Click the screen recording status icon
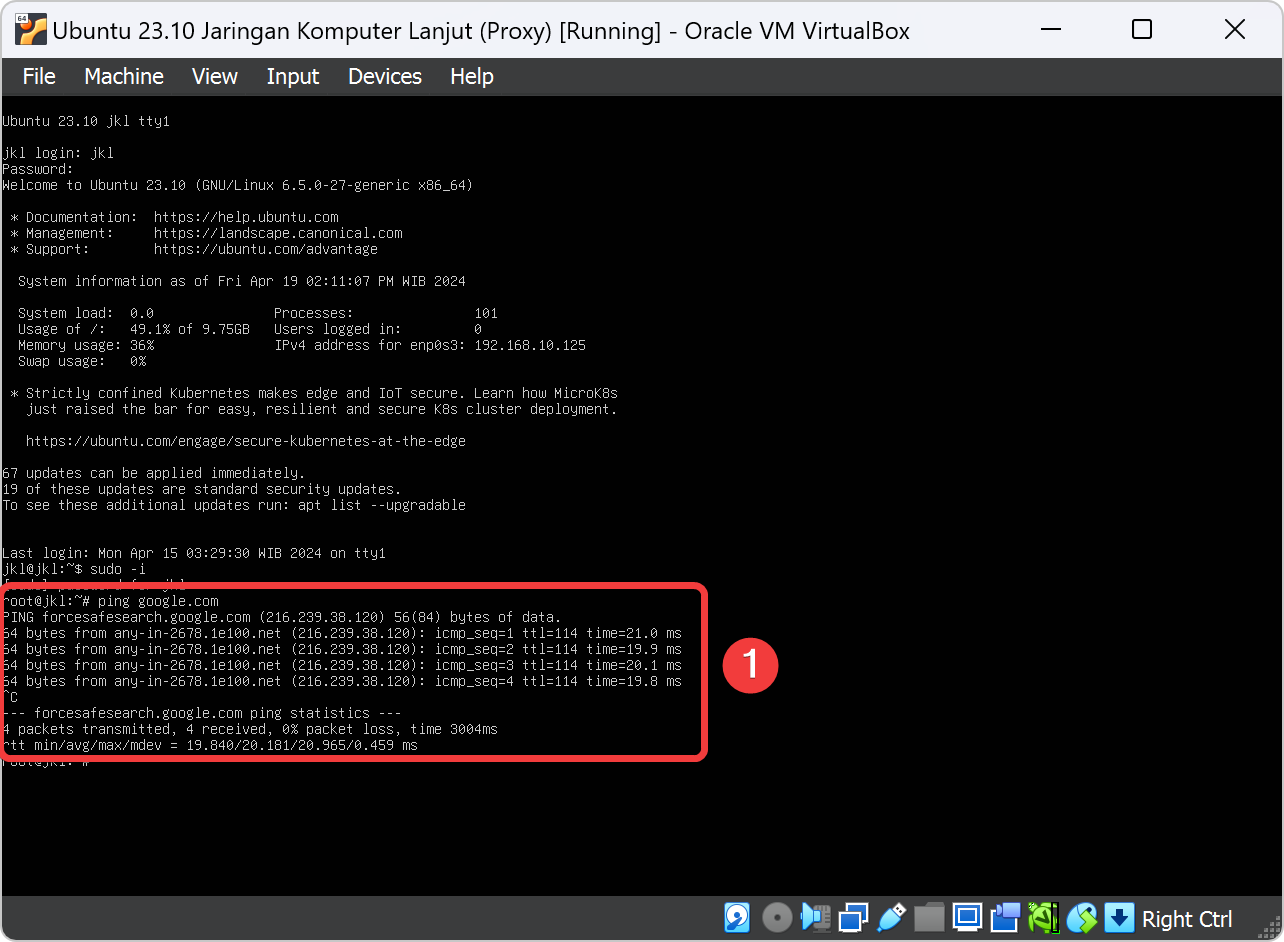This screenshot has height=942, width=1284. click(x=1005, y=917)
